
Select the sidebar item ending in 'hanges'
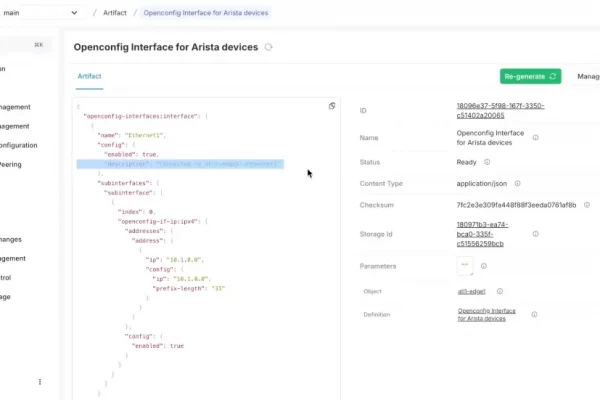[x=11, y=239]
